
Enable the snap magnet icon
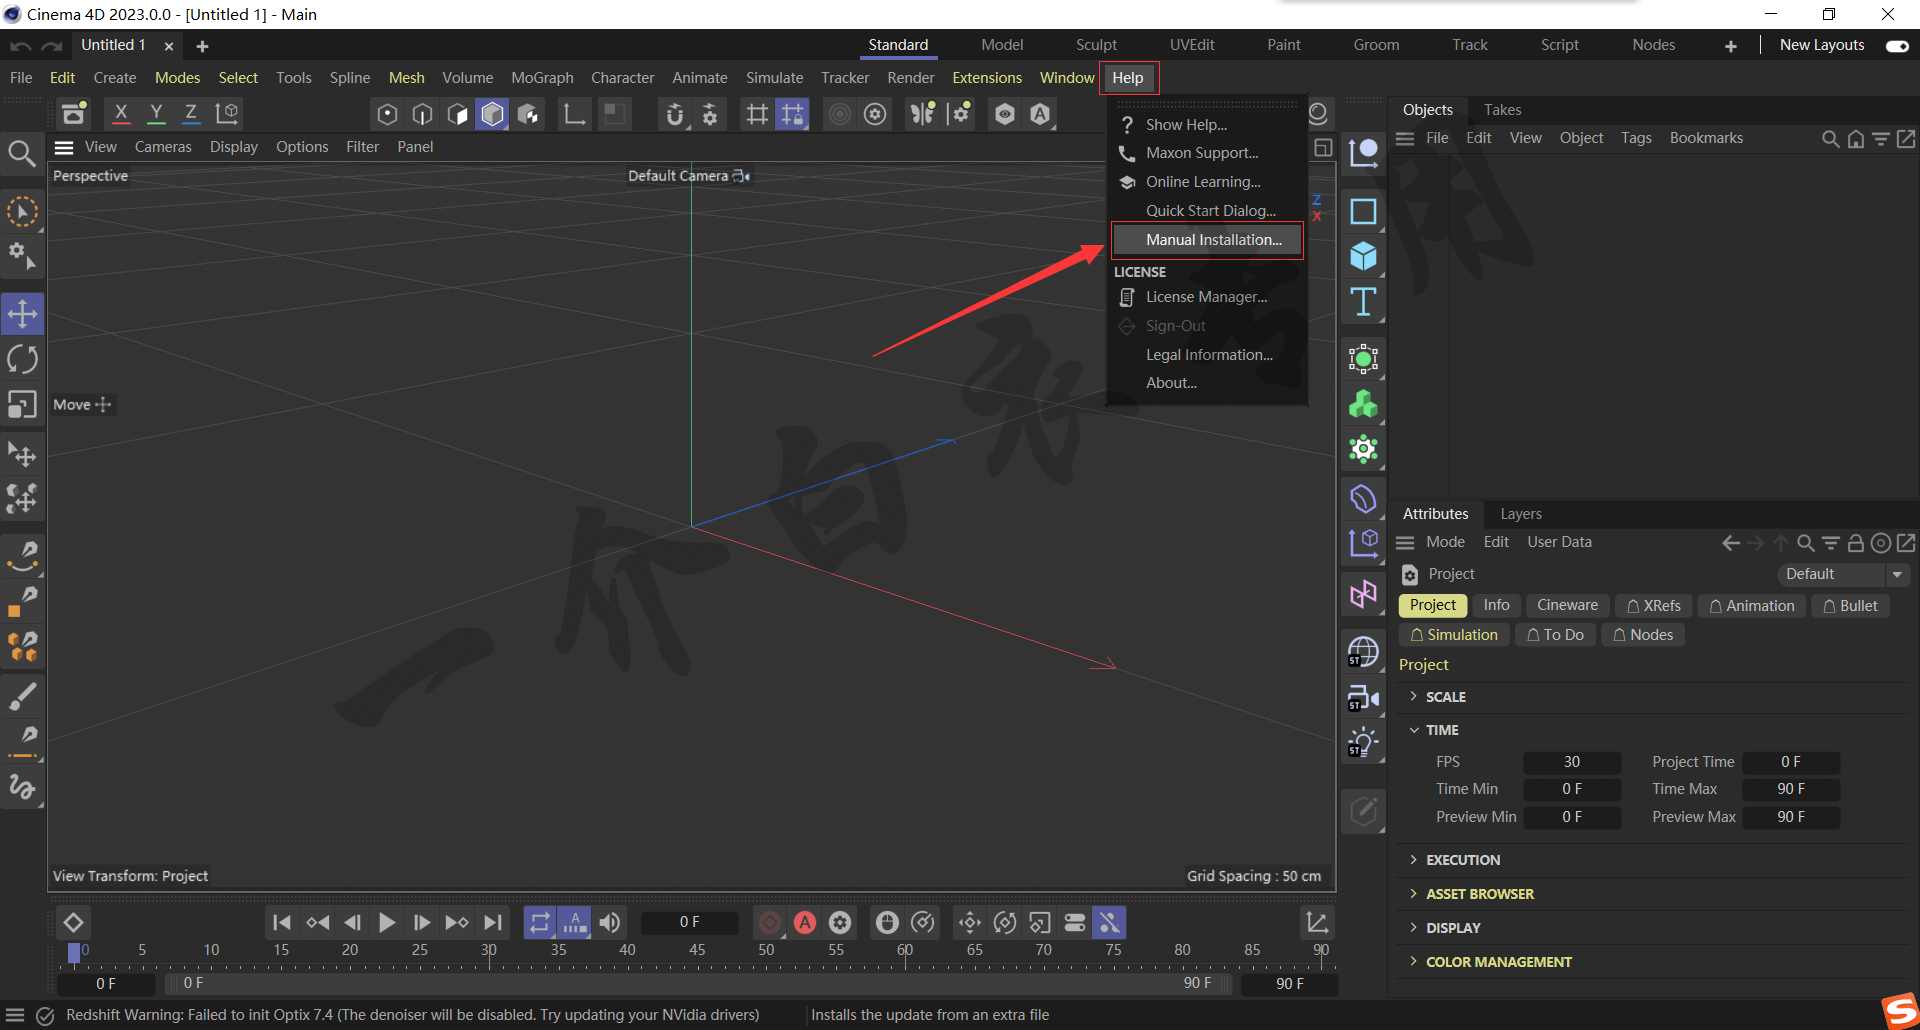click(675, 114)
